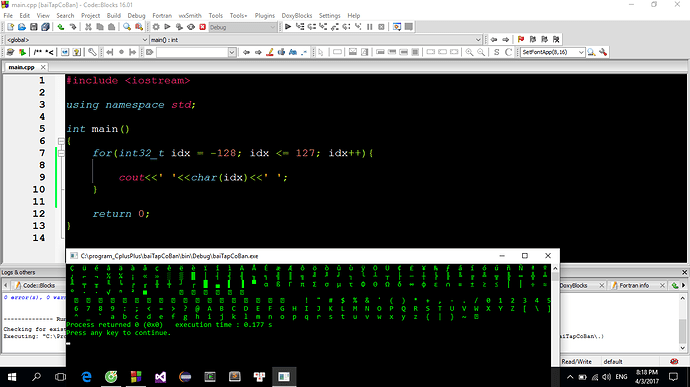The image size is (690, 387).
Task: Undo the last edit
Action: [x=61, y=27]
